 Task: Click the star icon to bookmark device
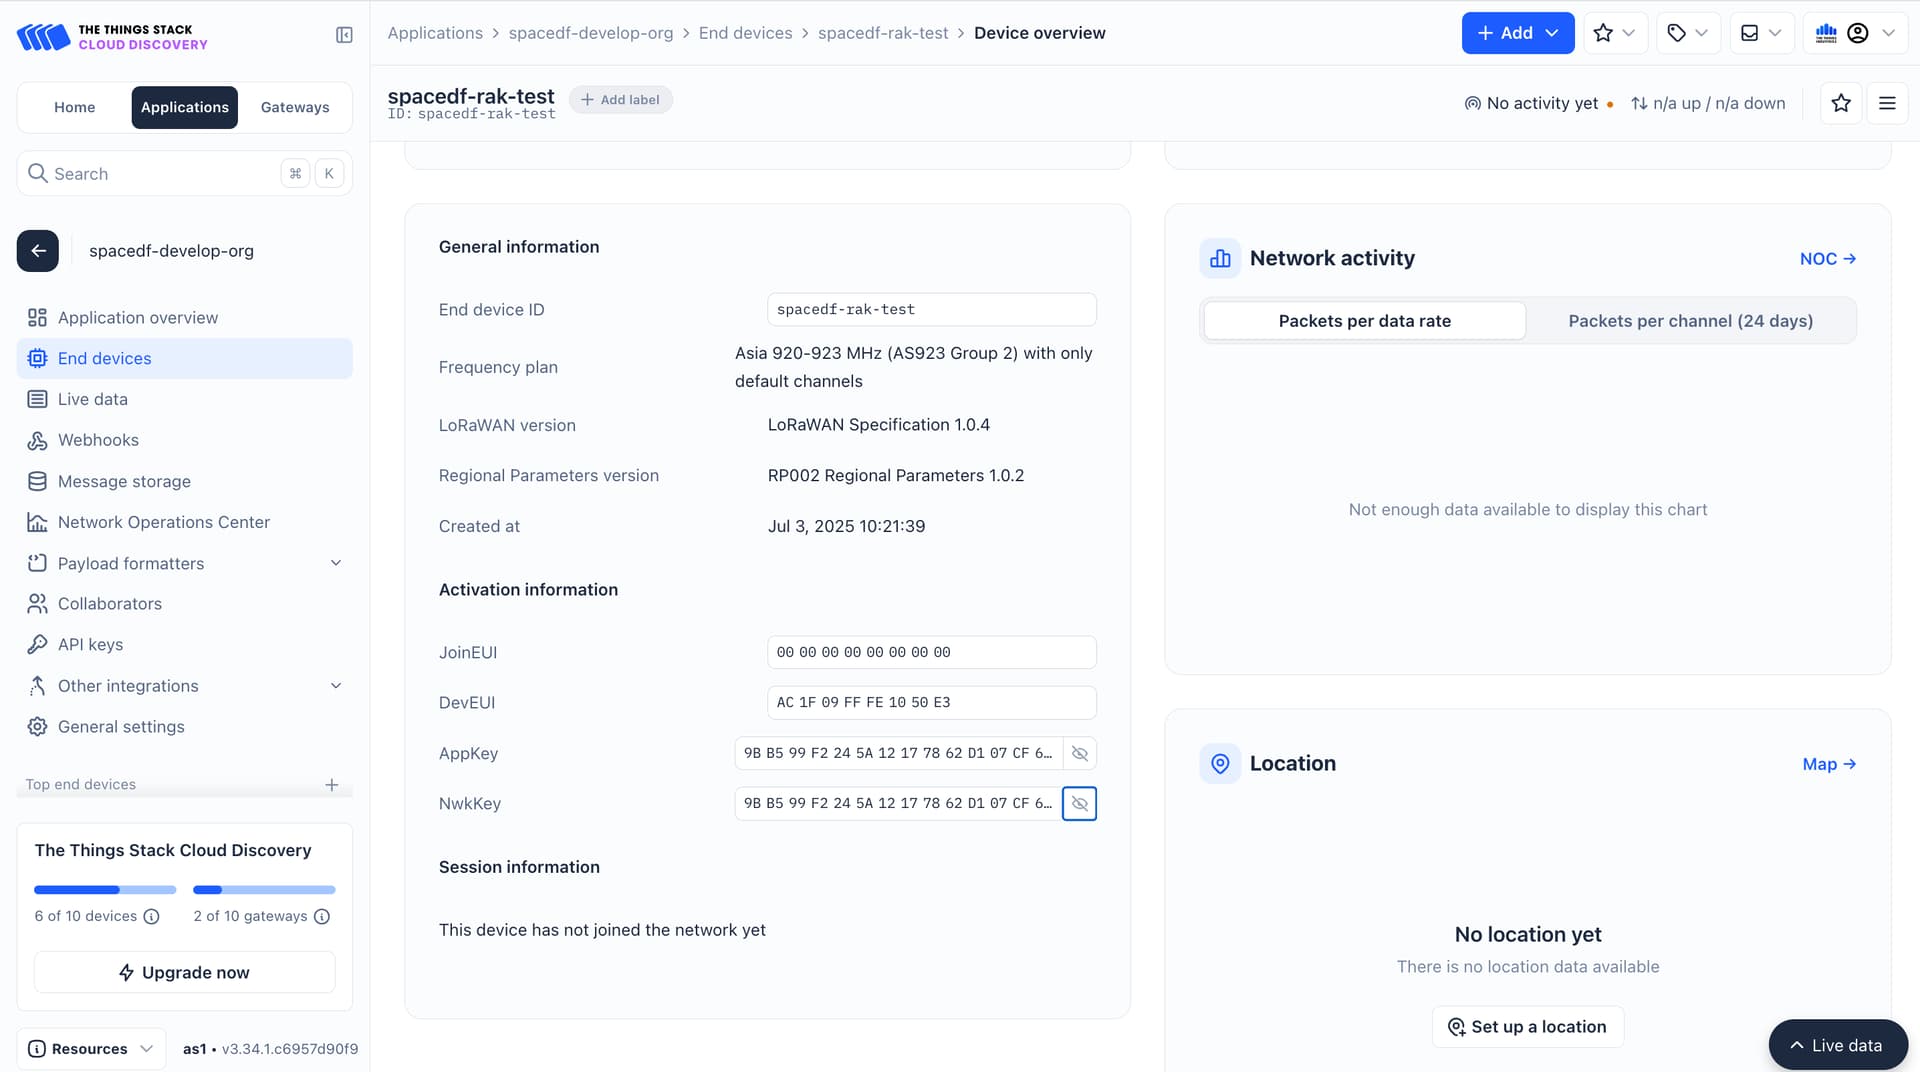click(x=1841, y=103)
